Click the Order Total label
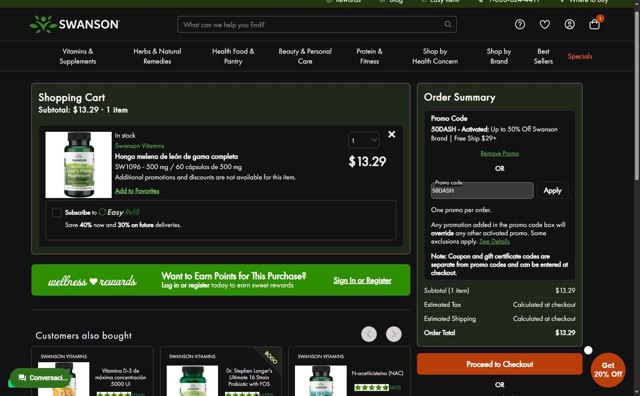This screenshot has width=640, height=396. click(439, 333)
